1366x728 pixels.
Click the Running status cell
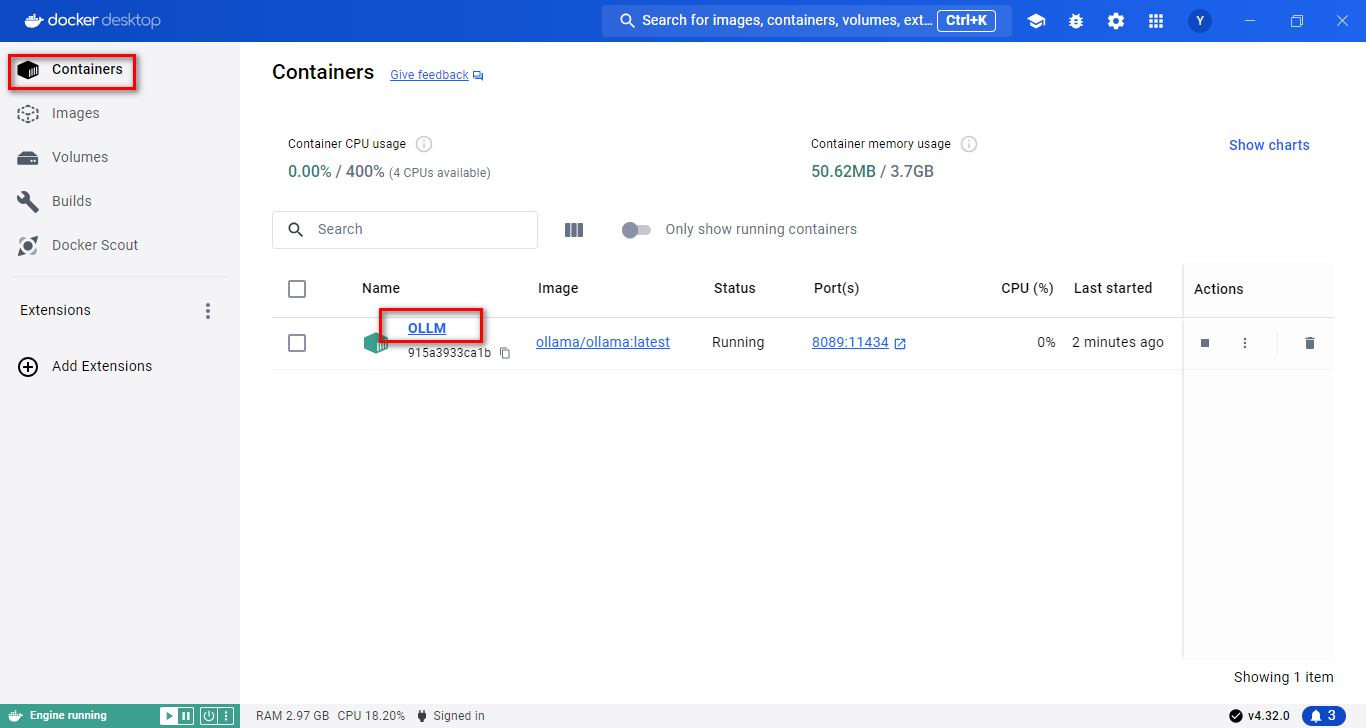coord(738,342)
